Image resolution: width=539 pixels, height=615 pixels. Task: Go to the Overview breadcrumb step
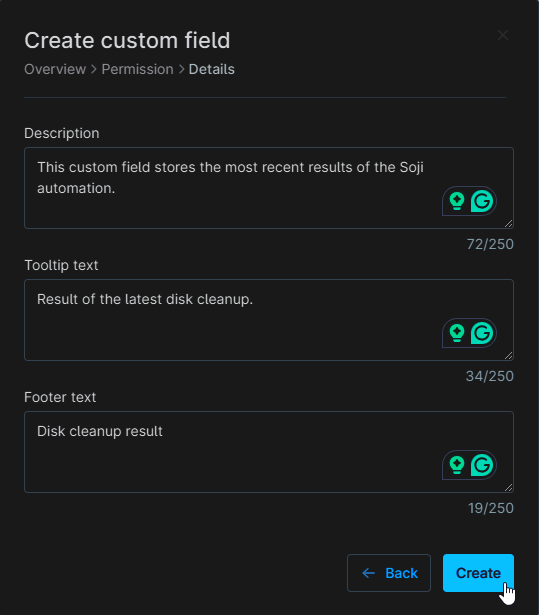point(55,69)
